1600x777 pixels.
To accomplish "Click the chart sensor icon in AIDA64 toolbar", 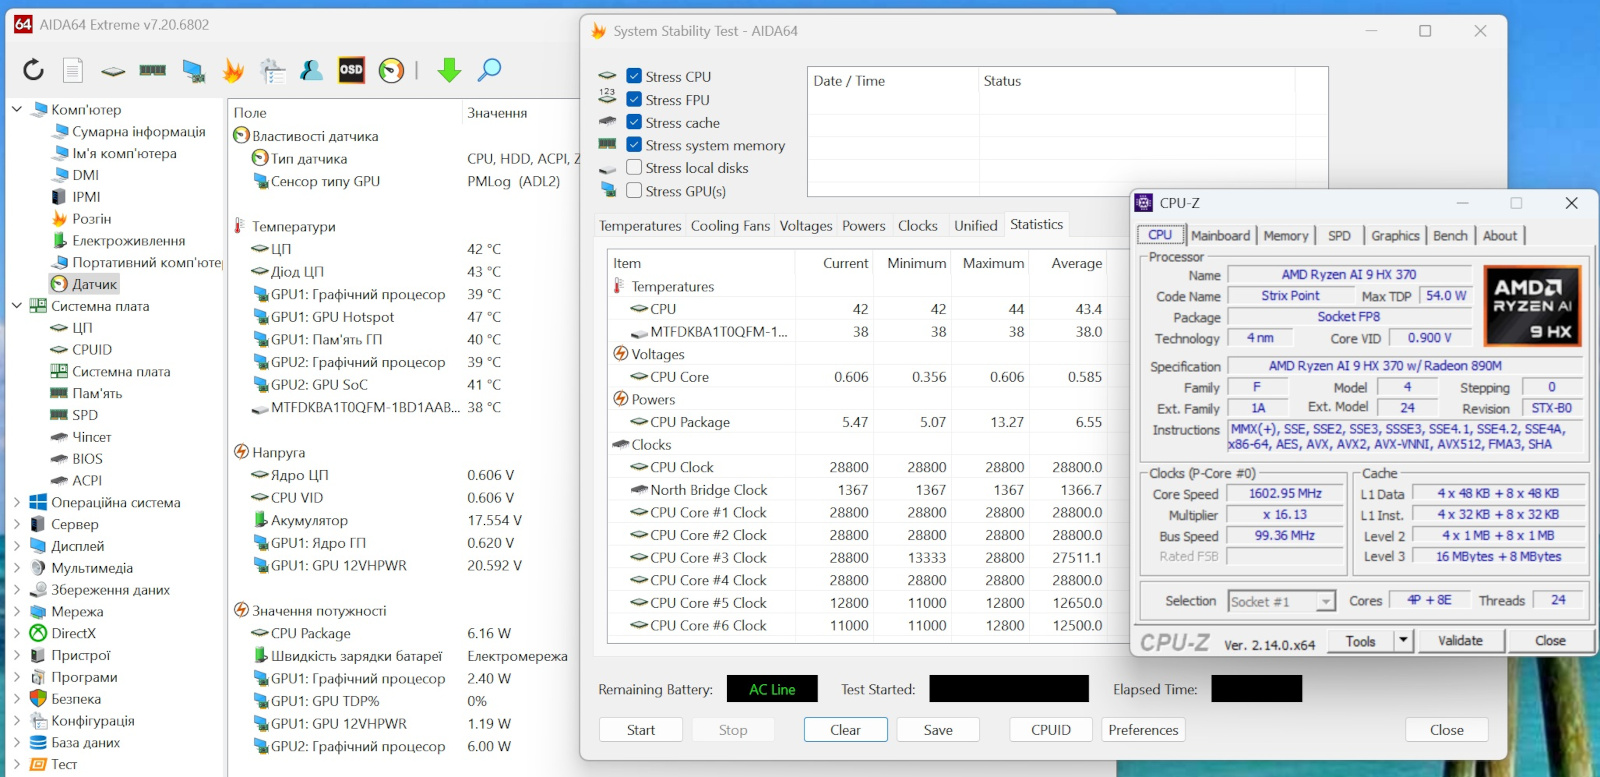I will tap(272, 70).
